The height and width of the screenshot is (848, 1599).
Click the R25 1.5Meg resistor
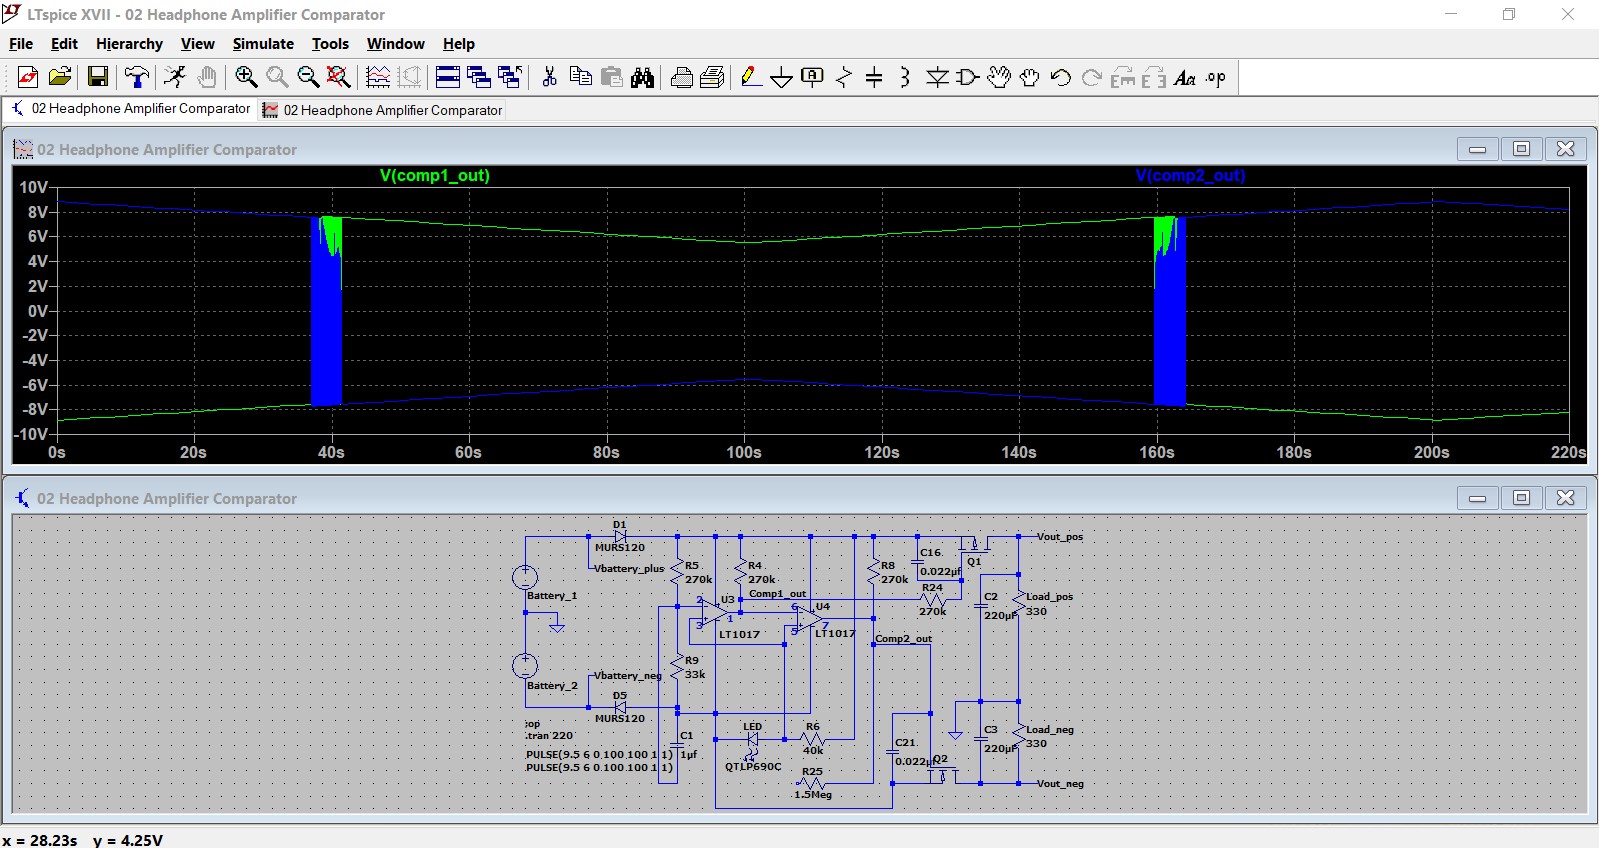tap(812, 783)
